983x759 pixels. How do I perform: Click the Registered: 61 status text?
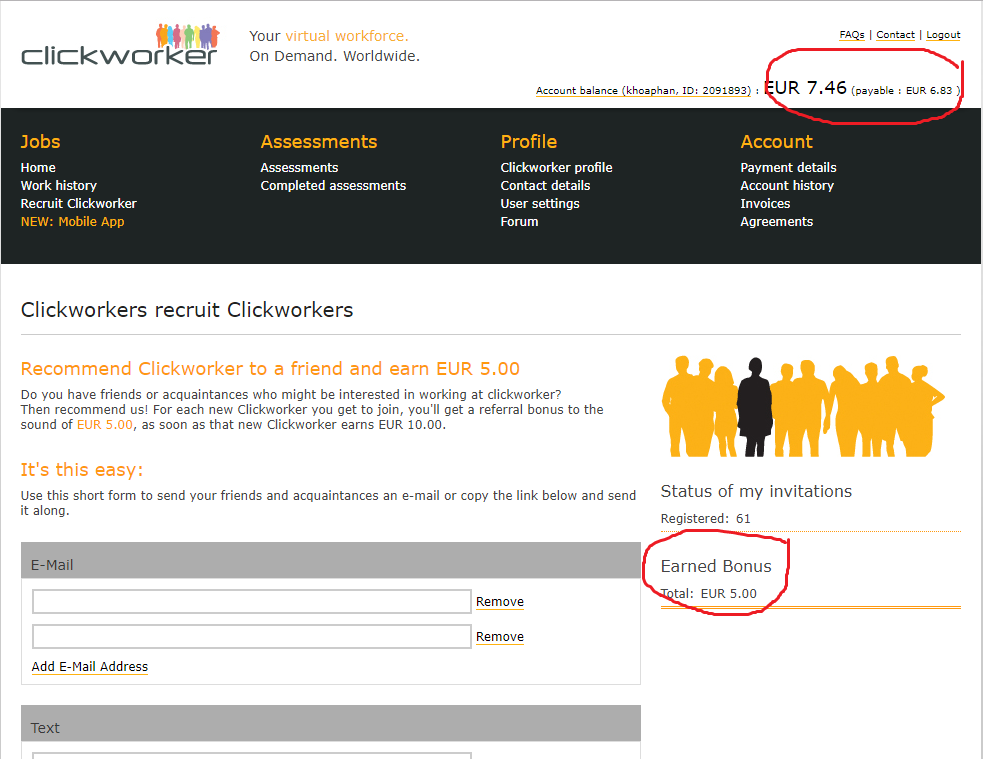[705, 519]
